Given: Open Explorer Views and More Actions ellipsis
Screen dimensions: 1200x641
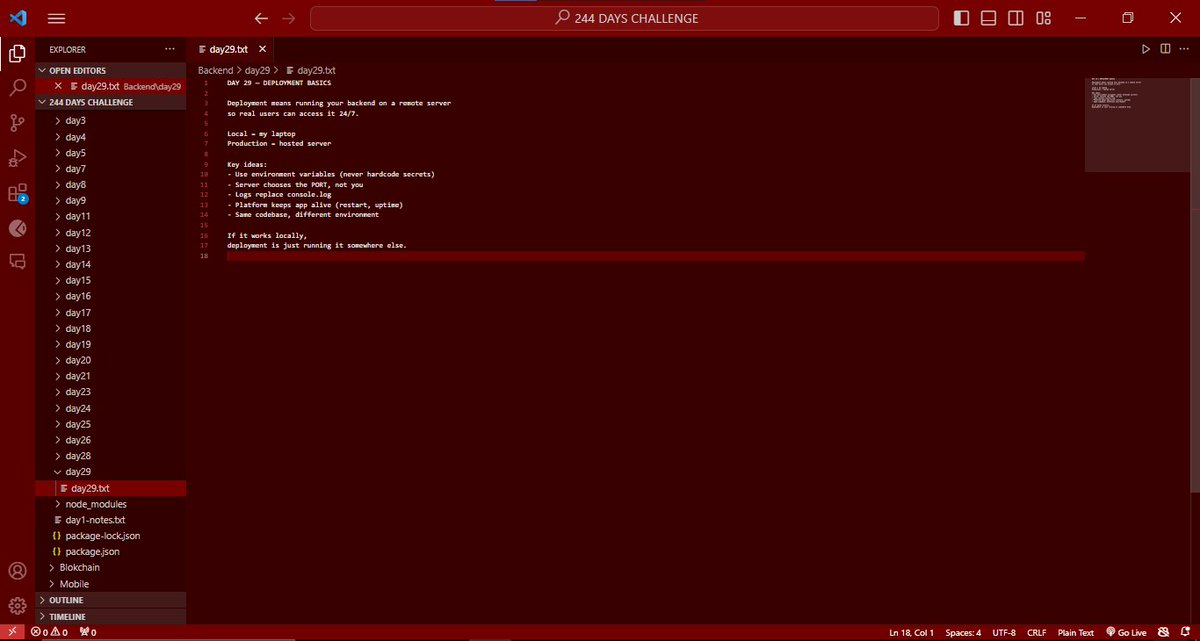Looking at the screenshot, I should [x=170, y=49].
